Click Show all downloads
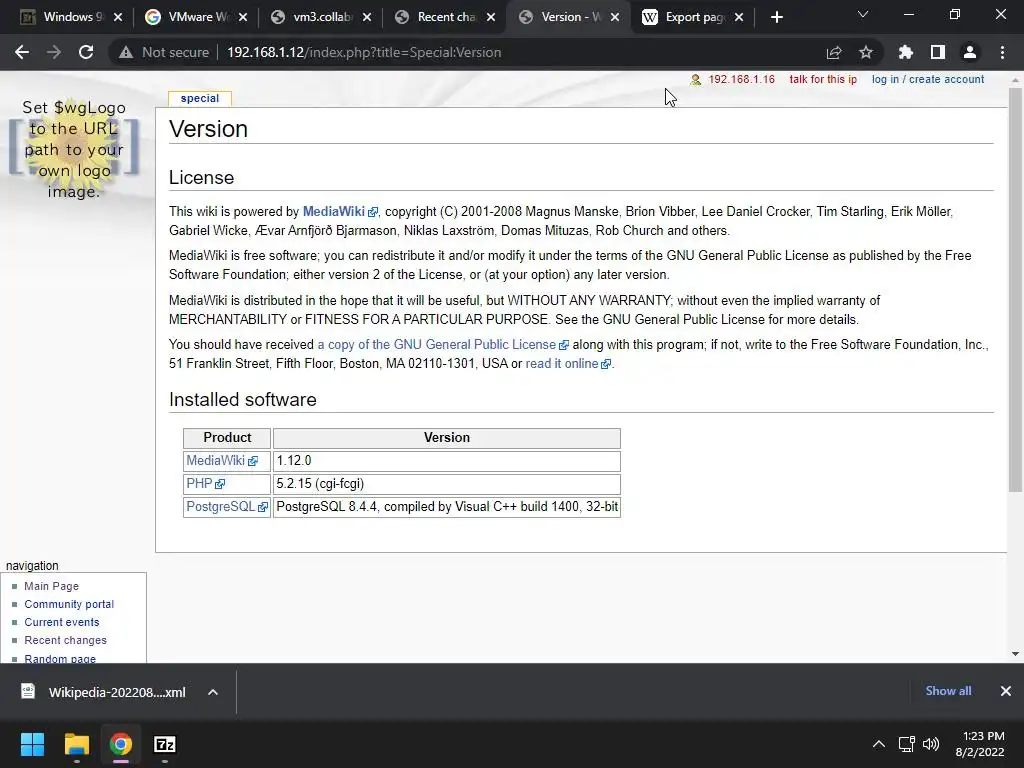Image resolution: width=1024 pixels, height=768 pixels. pos(948,691)
